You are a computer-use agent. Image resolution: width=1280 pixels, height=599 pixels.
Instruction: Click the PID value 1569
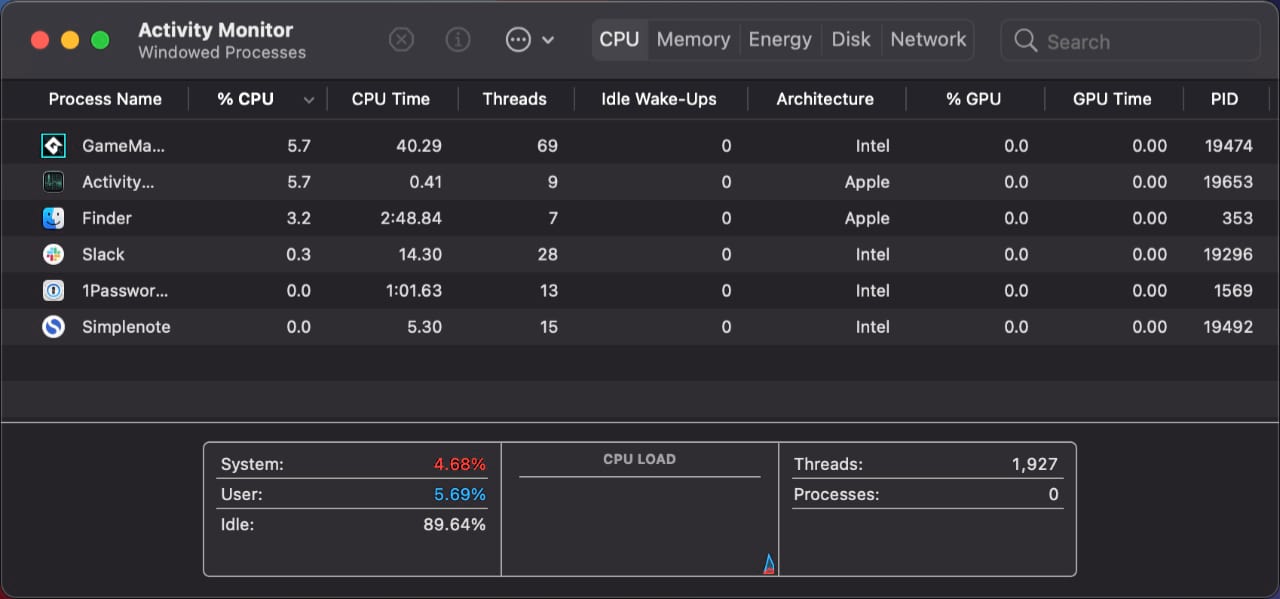(1234, 290)
